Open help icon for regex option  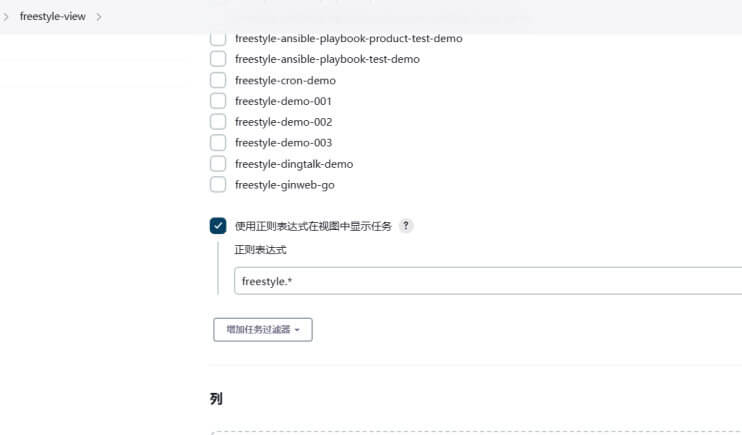406,226
